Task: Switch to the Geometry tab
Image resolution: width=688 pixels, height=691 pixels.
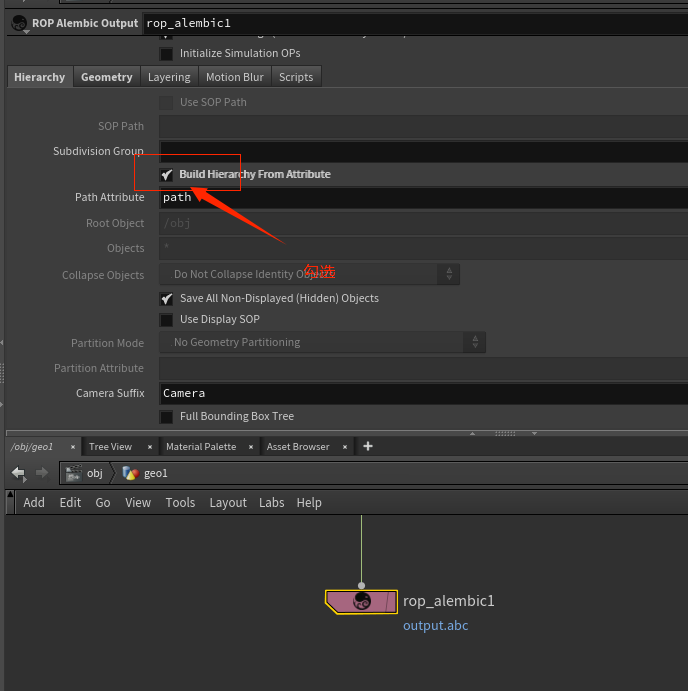Action: pos(107,77)
